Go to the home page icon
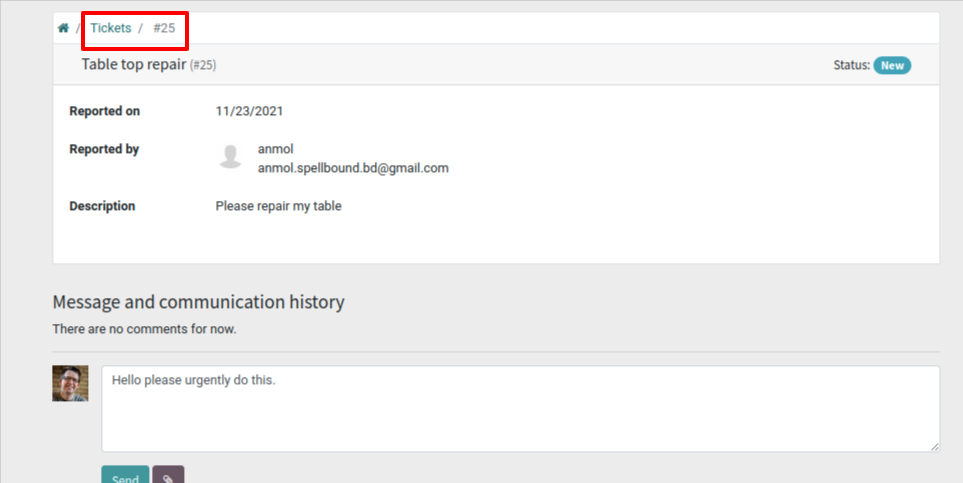This screenshot has height=483, width=963. pyautogui.click(x=64, y=28)
